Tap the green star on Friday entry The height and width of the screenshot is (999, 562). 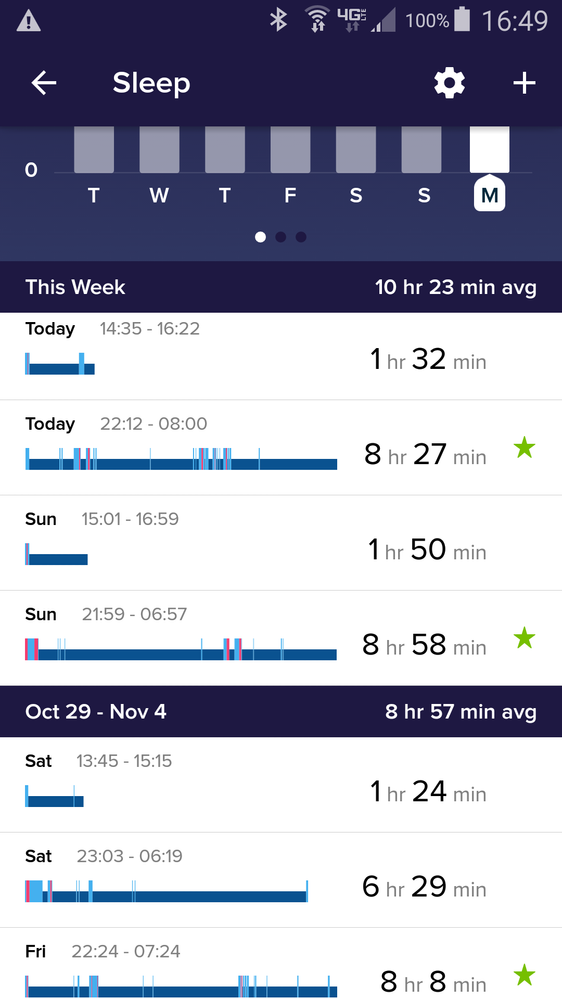click(x=524, y=975)
